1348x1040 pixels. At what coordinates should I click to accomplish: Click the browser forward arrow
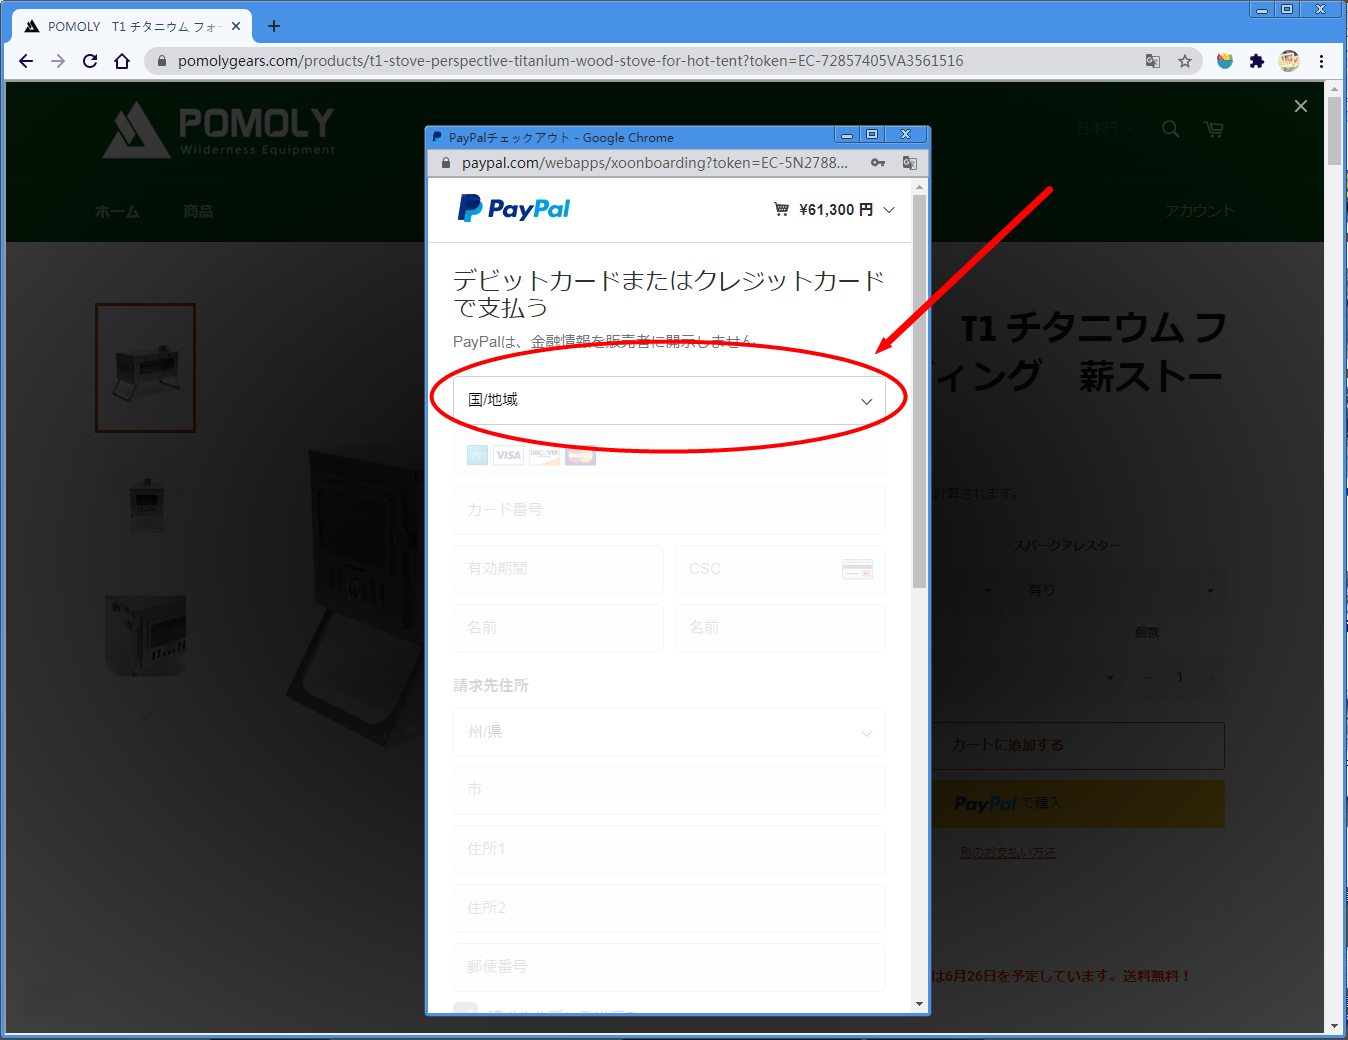coord(58,61)
